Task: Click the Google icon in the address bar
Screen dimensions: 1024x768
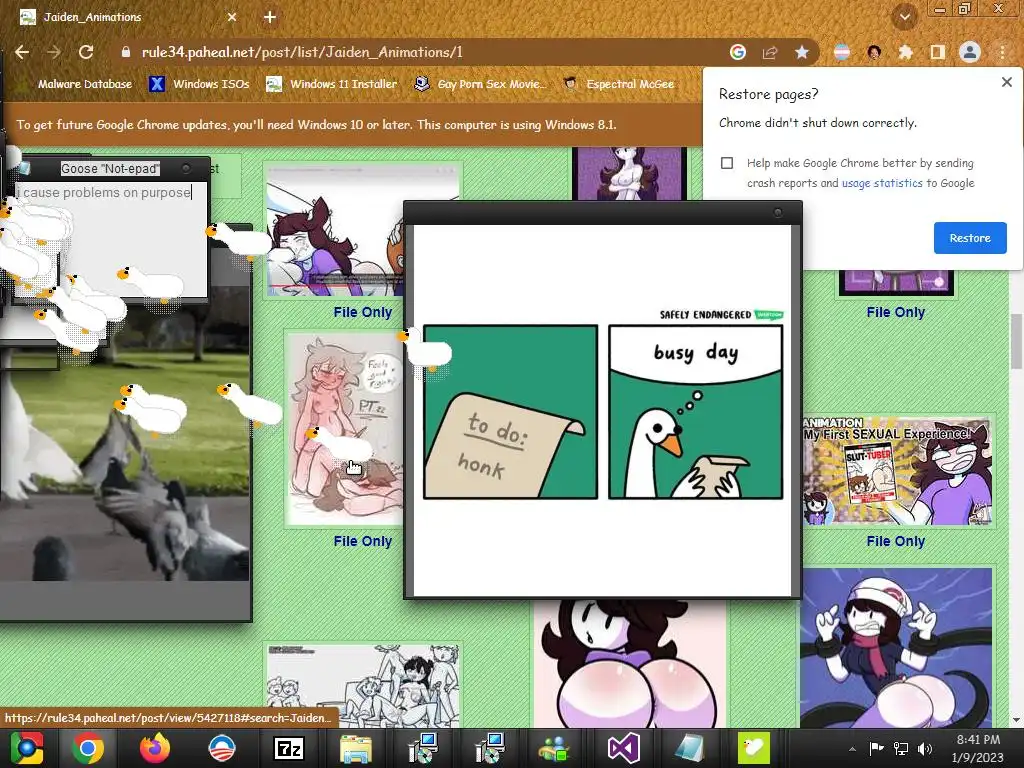Action: [738, 52]
